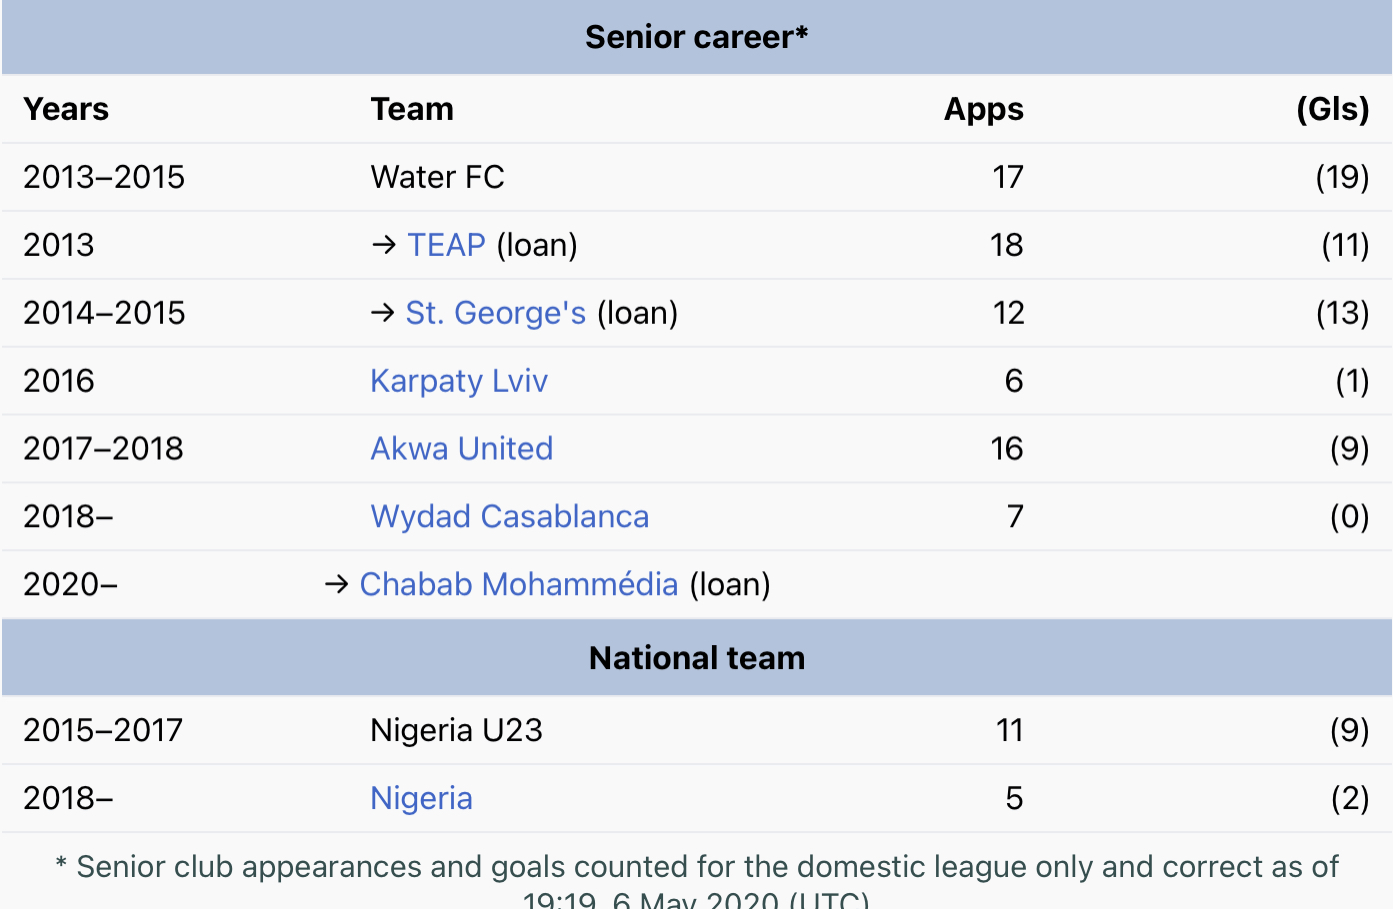This screenshot has height=909, width=1393.
Task: Select the Water FC team cell
Action: pyautogui.click(x=437, y=177)
